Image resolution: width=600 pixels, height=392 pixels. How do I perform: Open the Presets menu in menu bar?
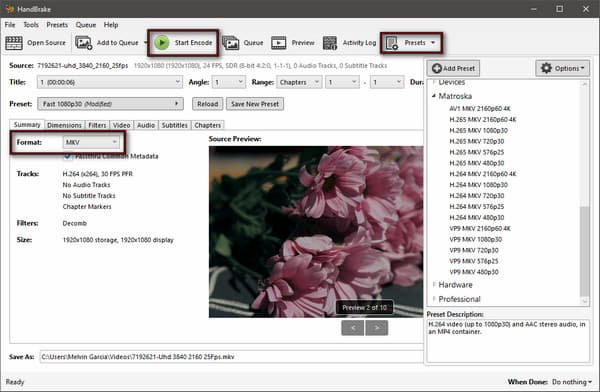57,25
